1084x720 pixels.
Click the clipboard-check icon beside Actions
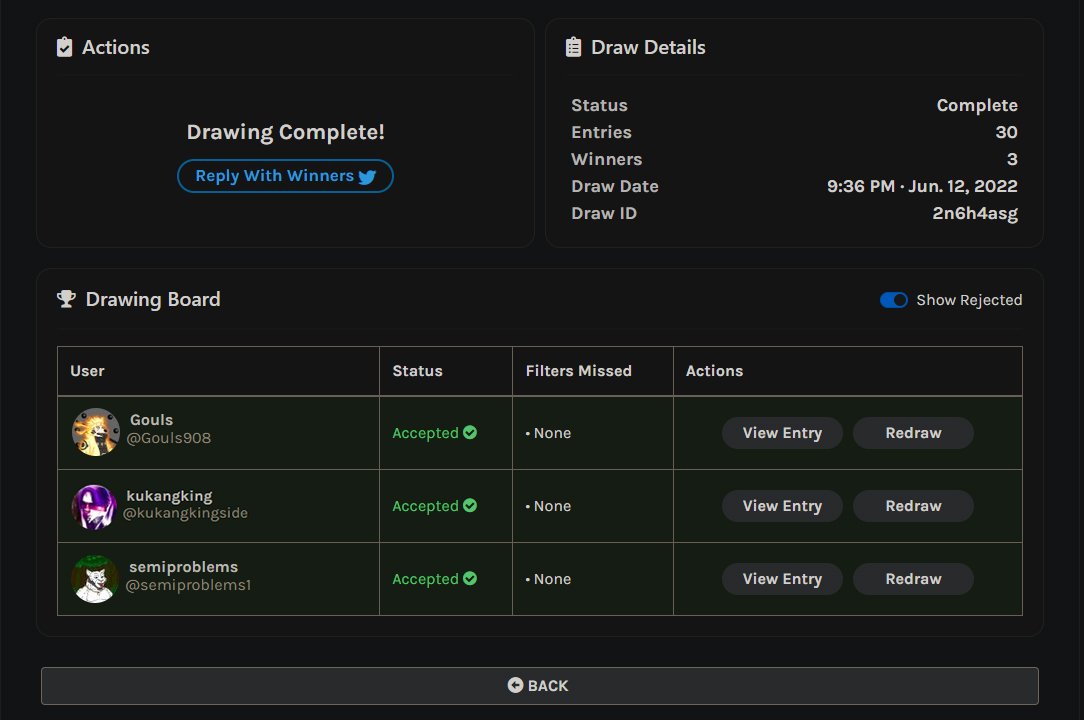tap(64, 46)
